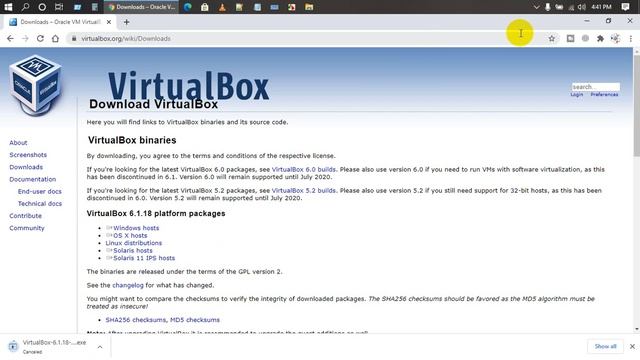Viewport: 640px width, 360px height.
Task: Open Contribute in sidebar
Action: point(25,216)
